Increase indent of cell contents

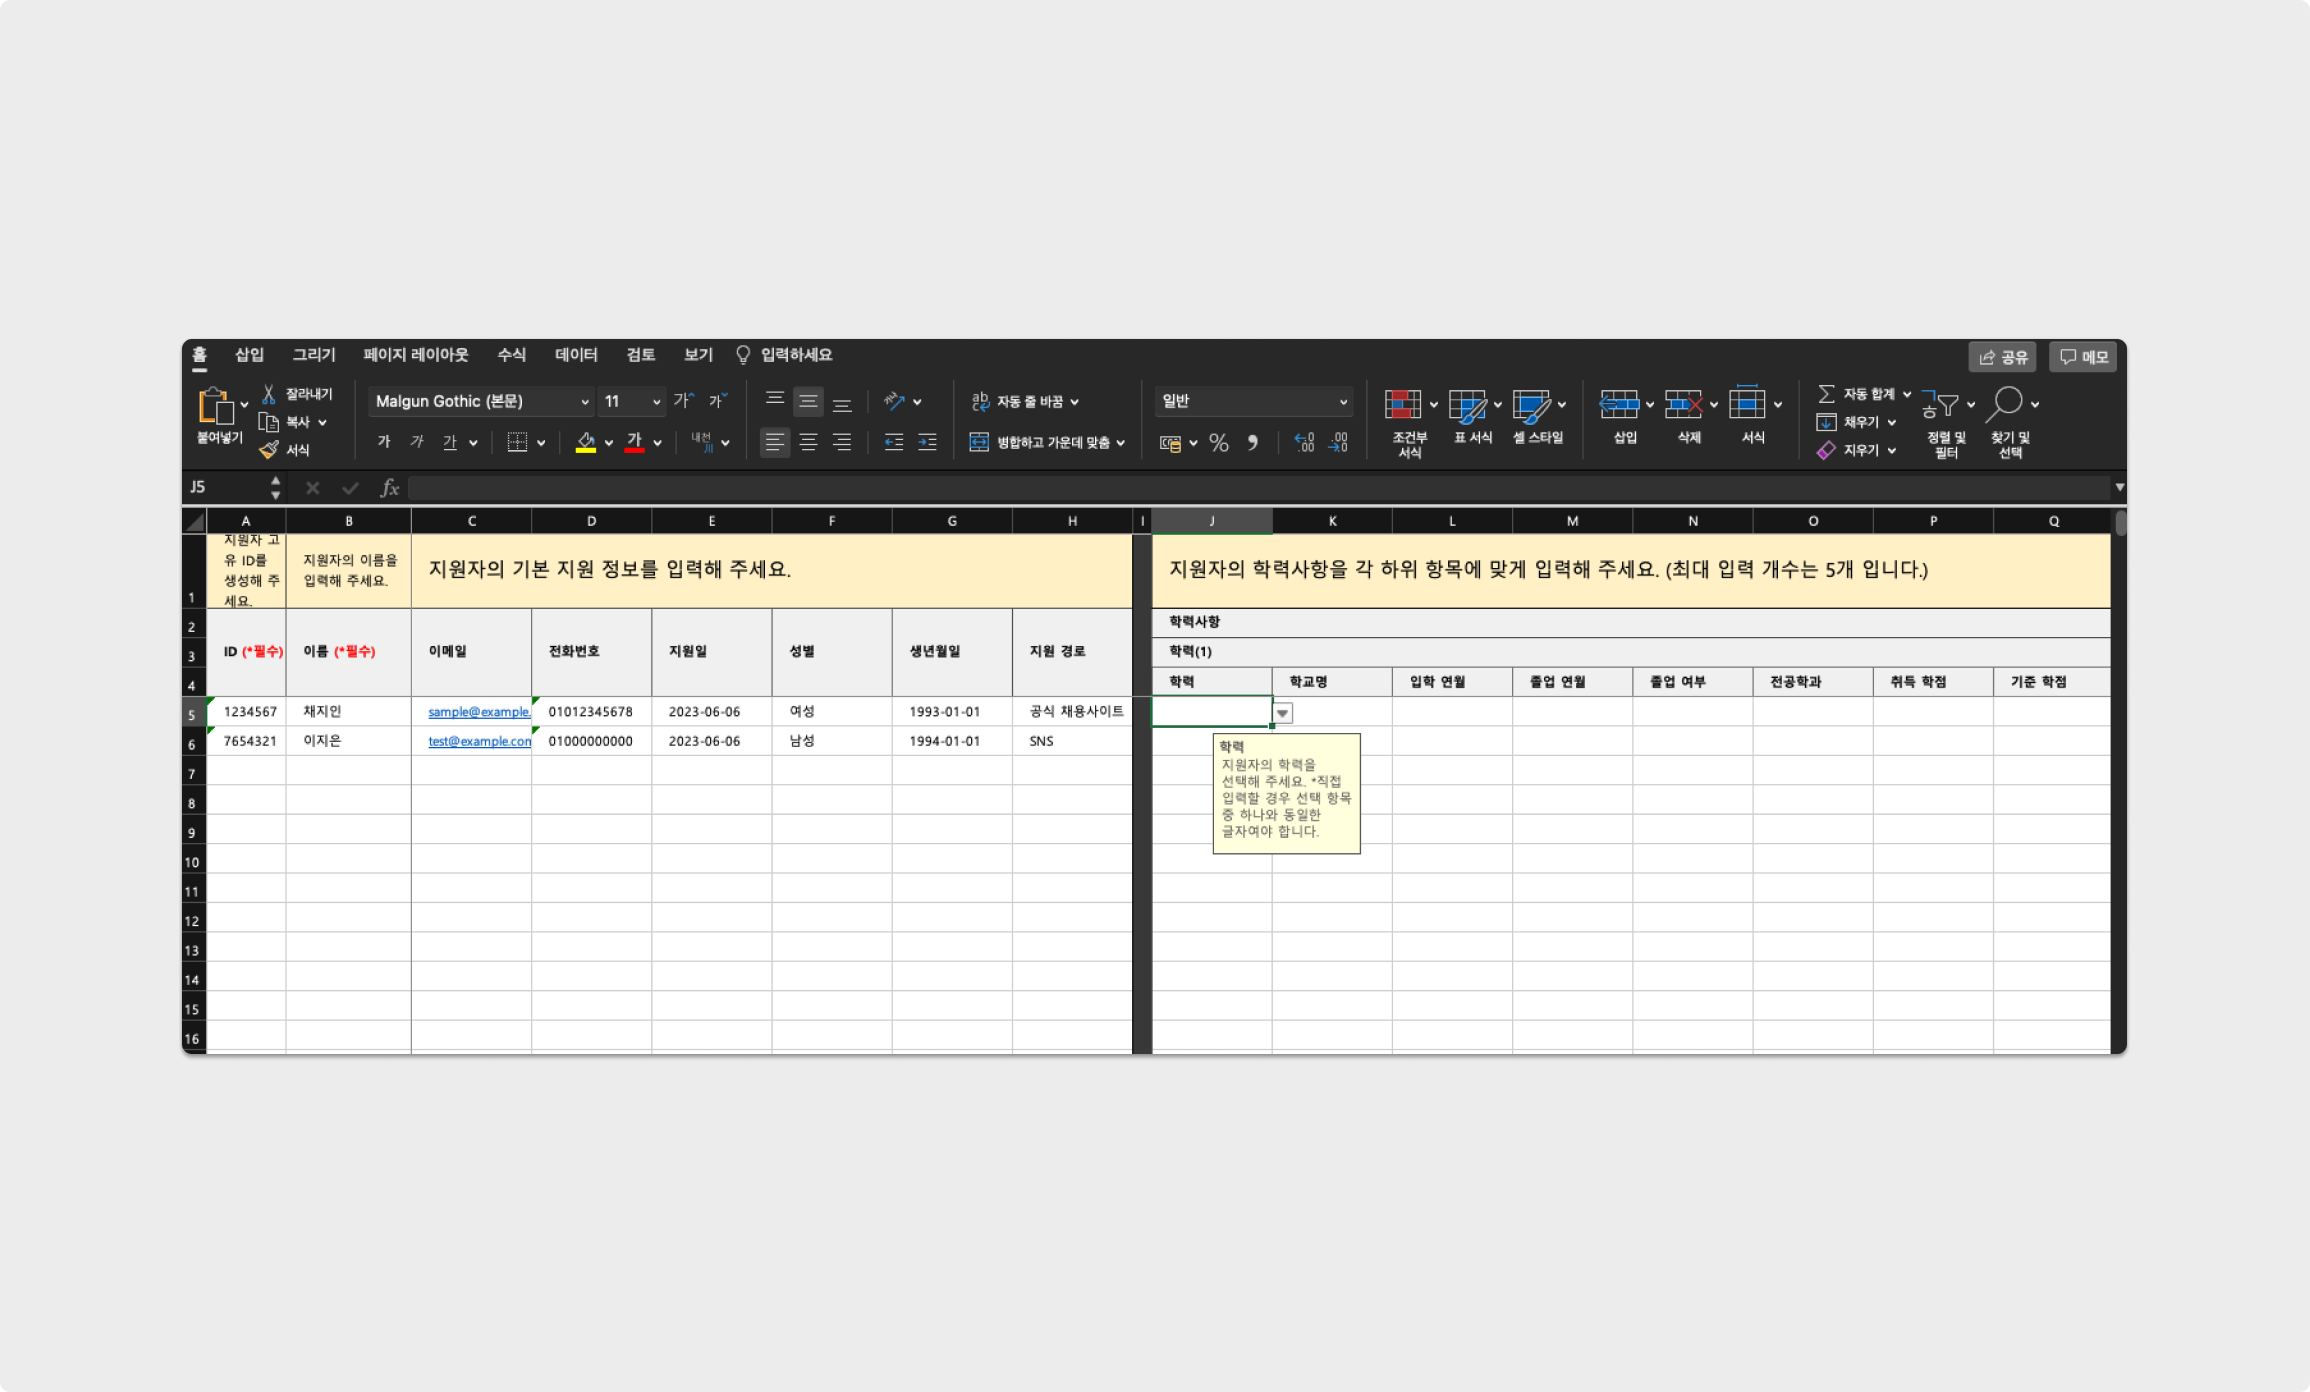[x=928, y=442]
